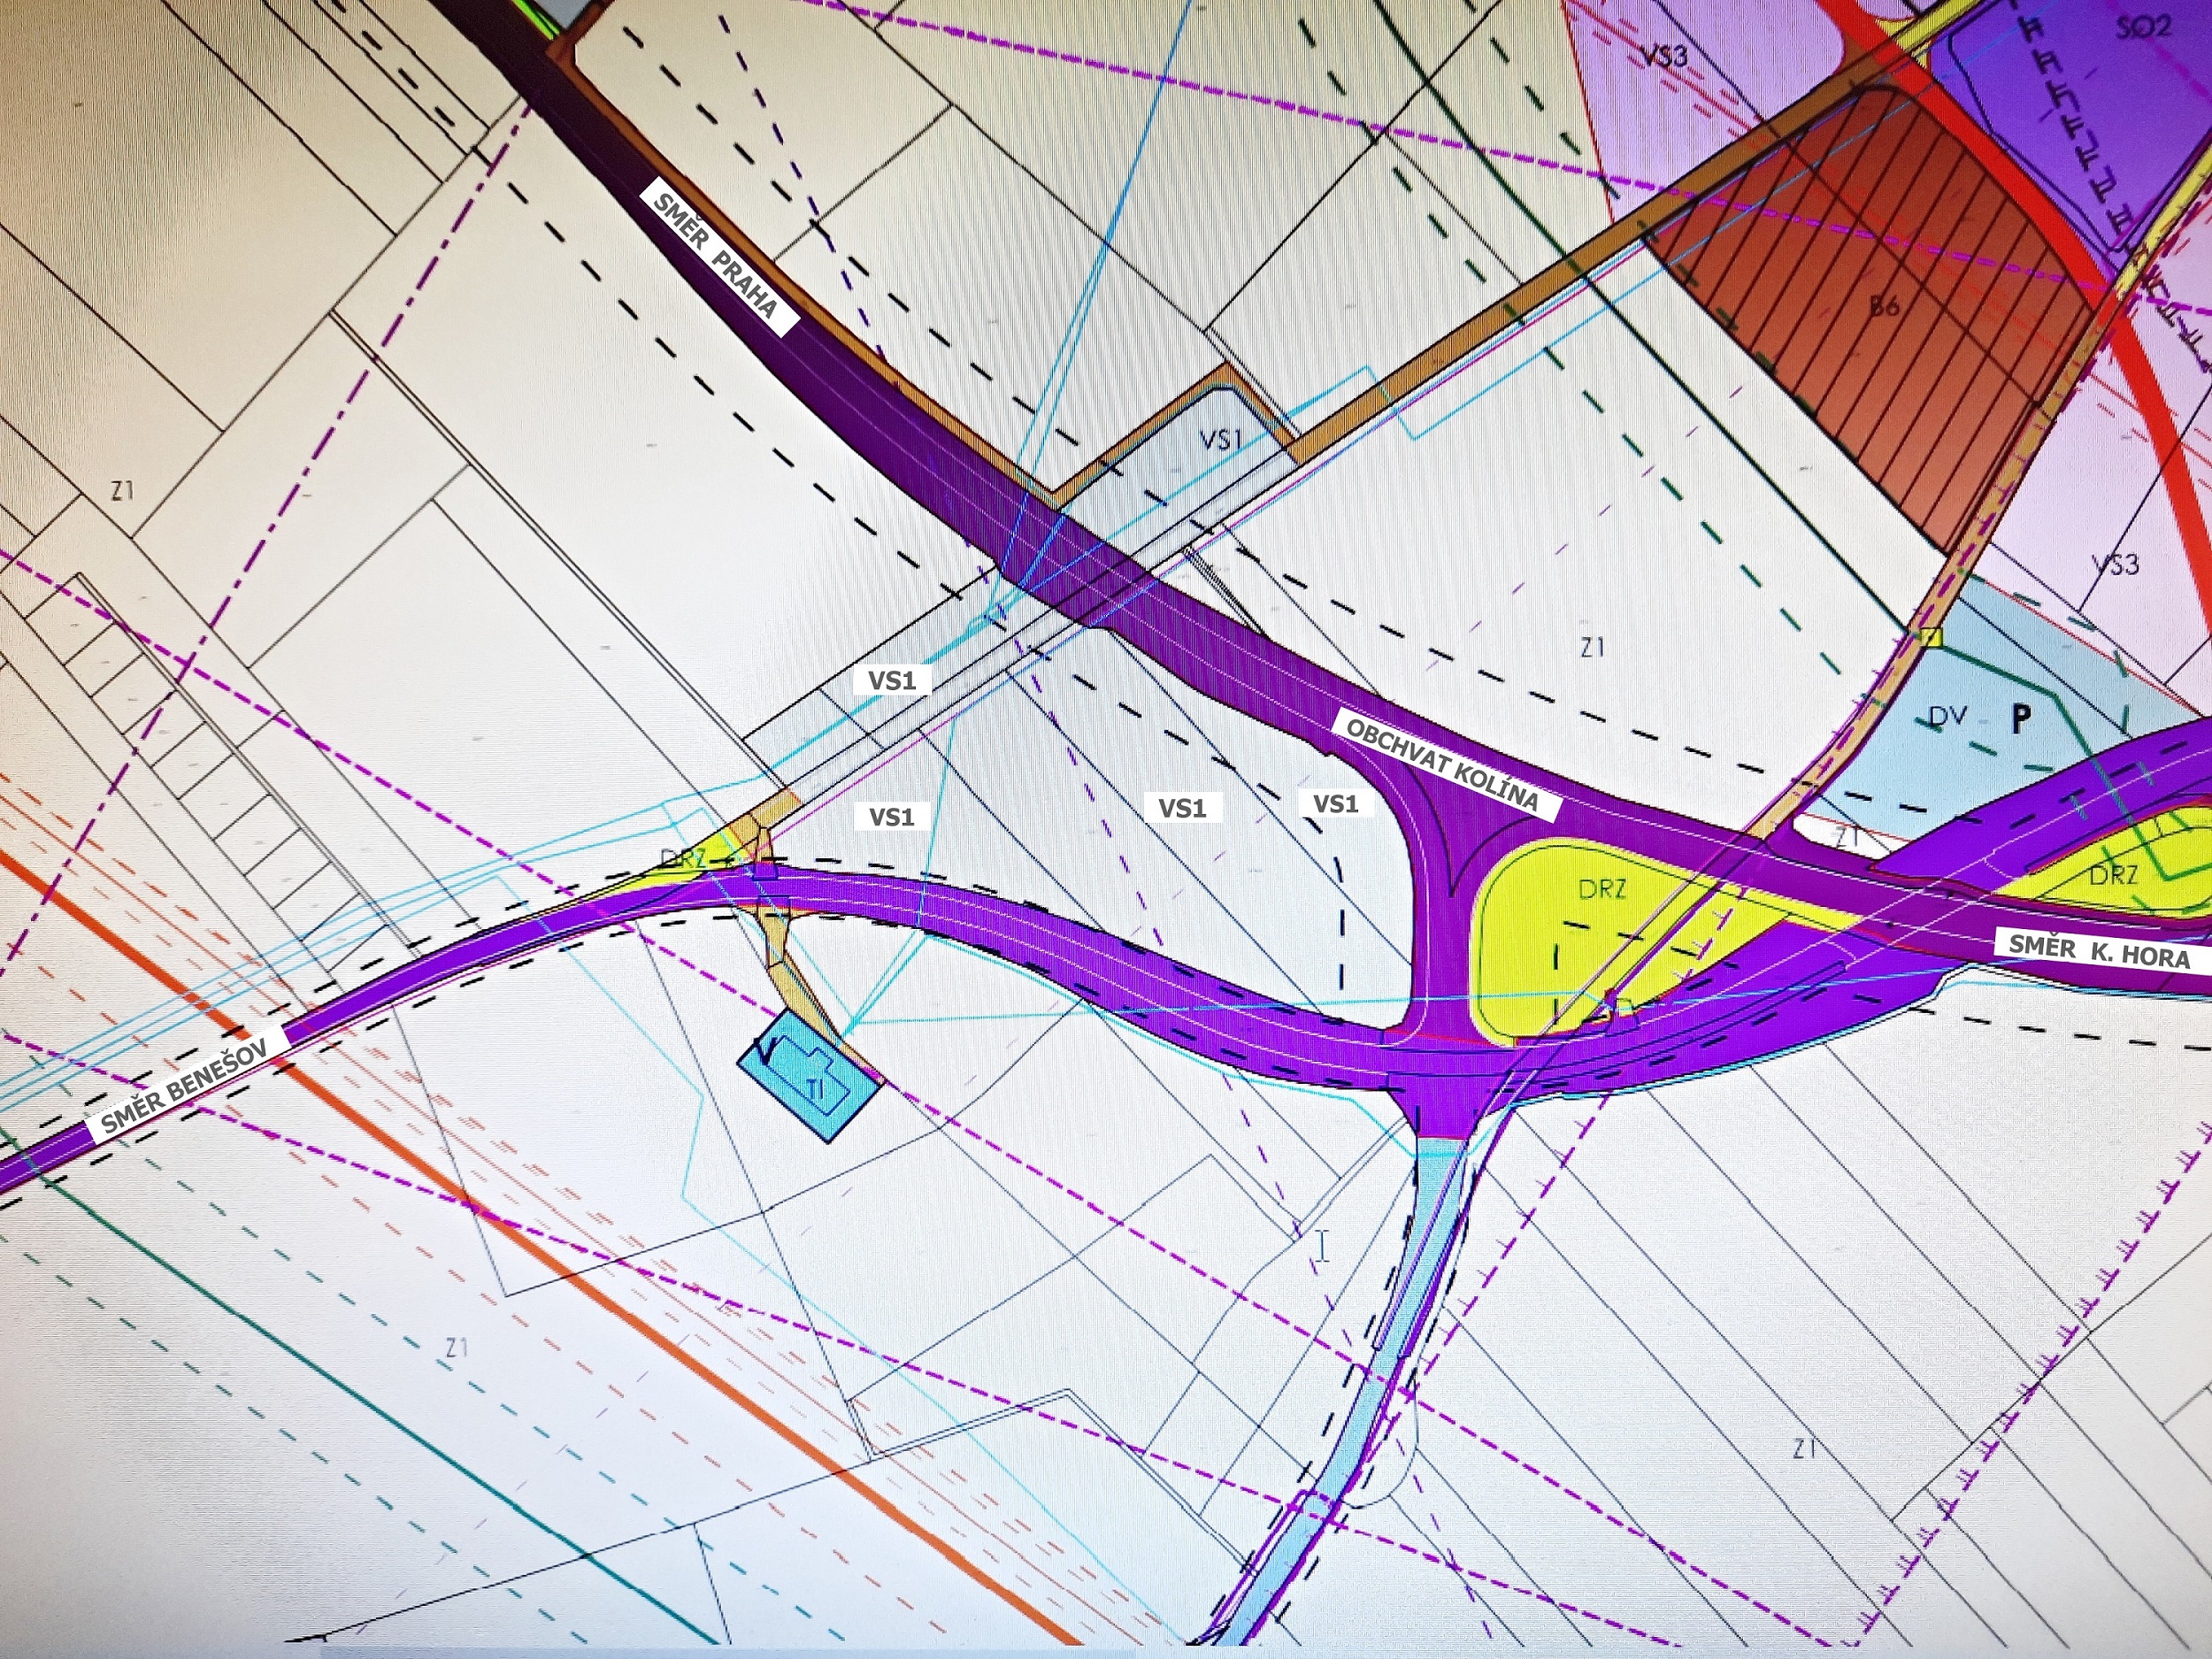Click the SO2 zone label
The image size is (2212, 1659).
pyautogui.click(x=2142, y=27)
